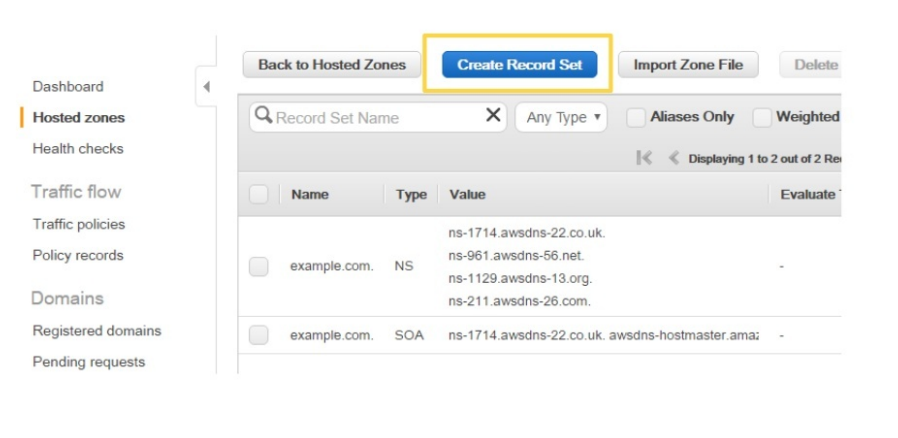Sort records by Type column
Screen dimensions: 898x438
[x=411, y=194]
